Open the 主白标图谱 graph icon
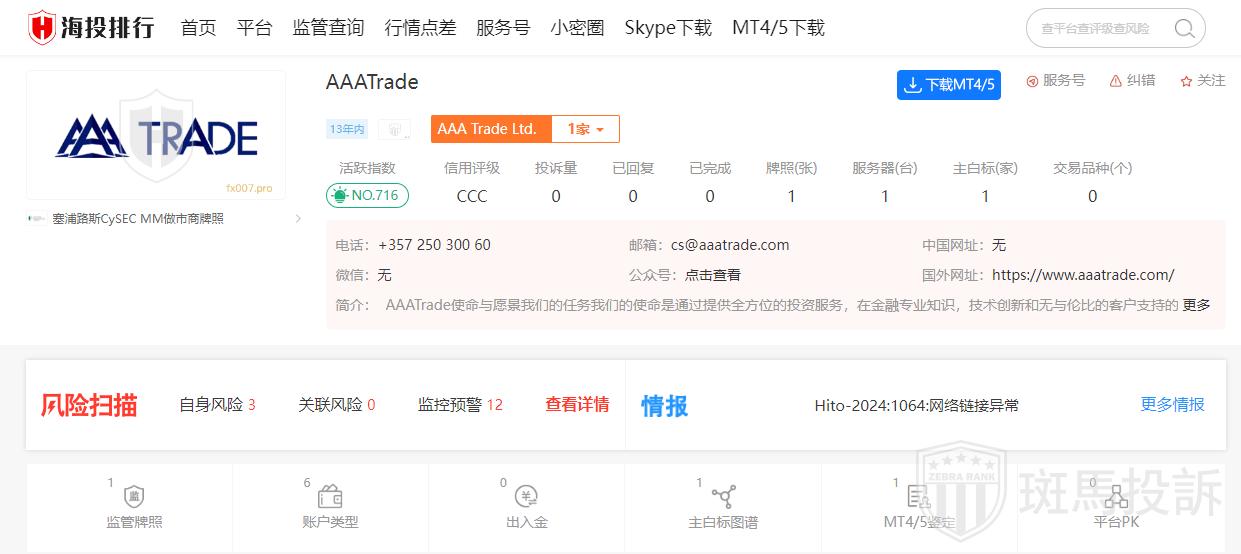1241x554 pixels. (x=723, y=497)
